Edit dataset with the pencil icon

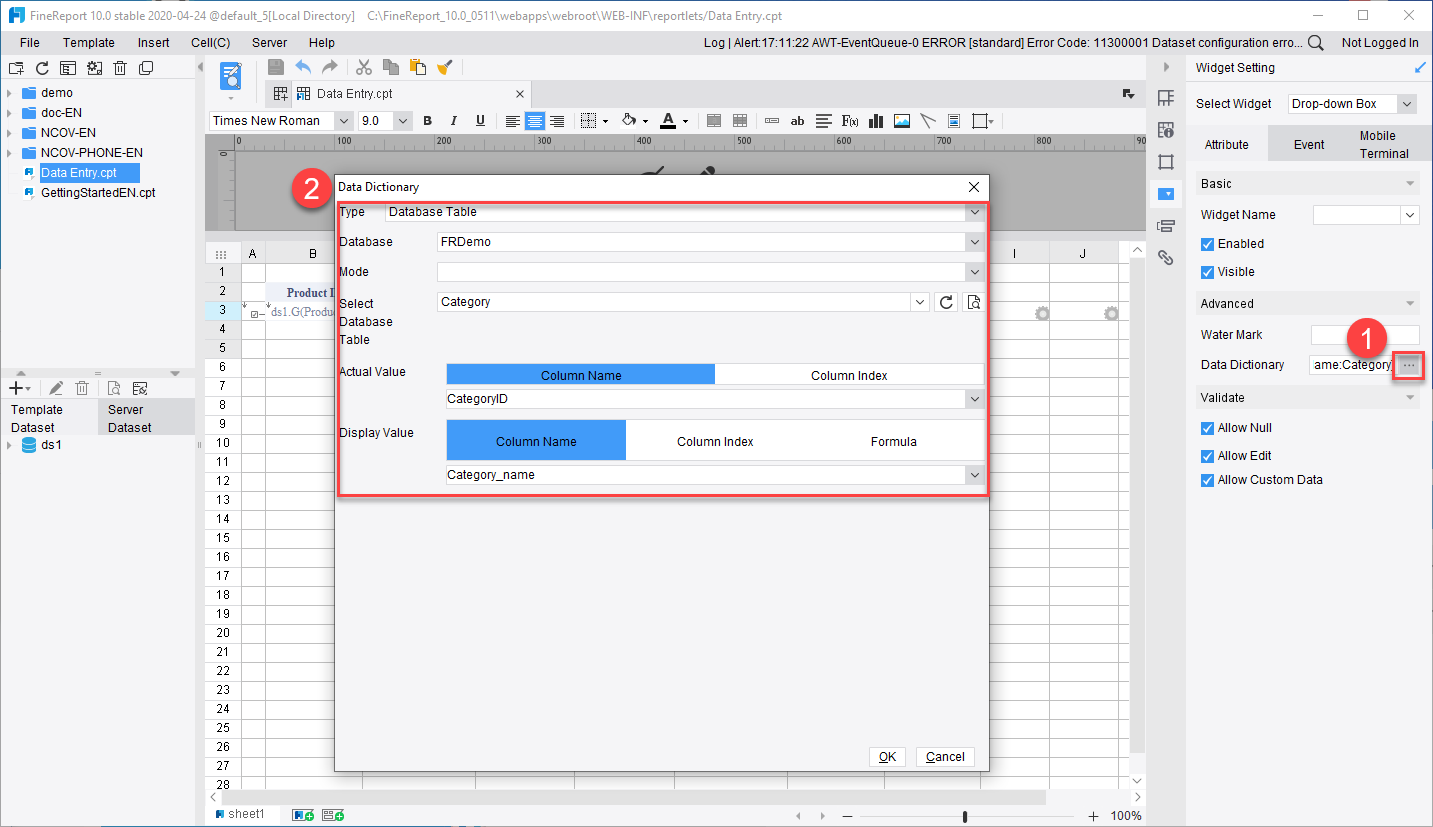[x=56, y=387]
